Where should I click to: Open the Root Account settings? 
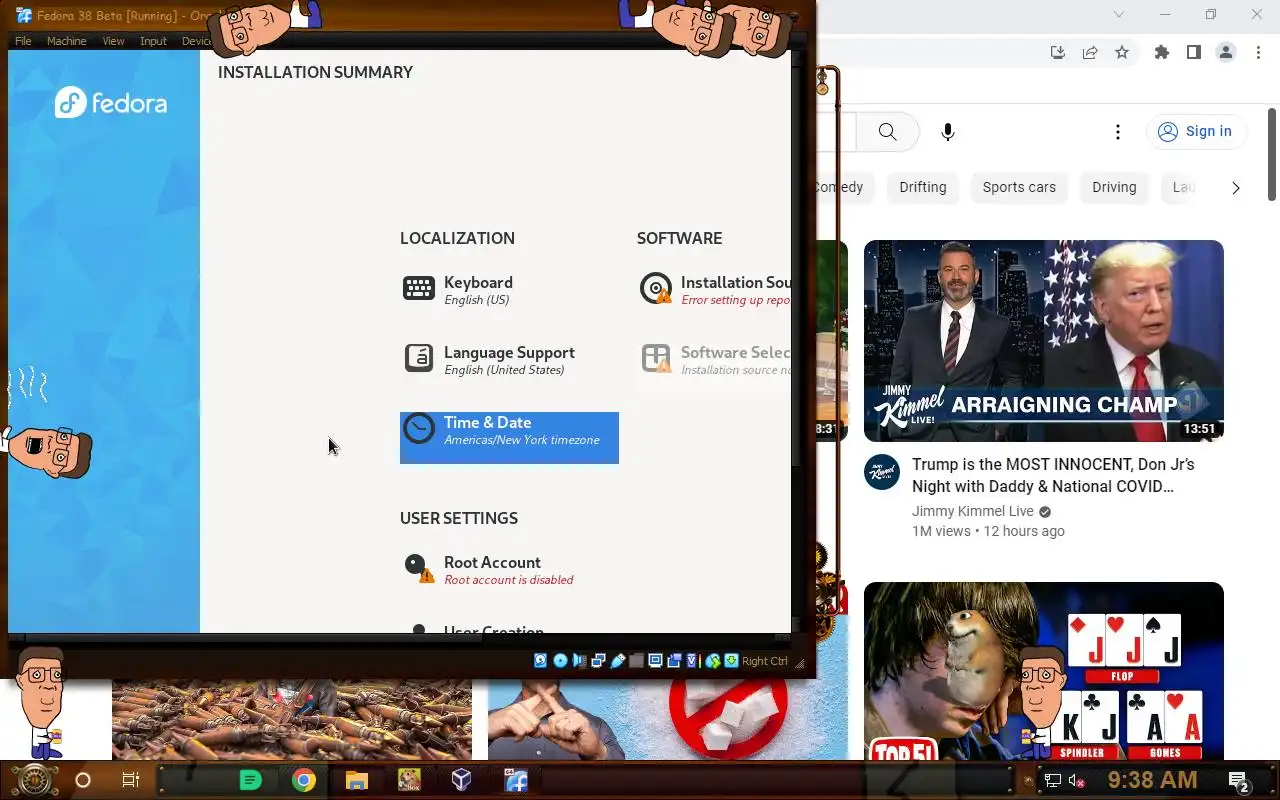509,570
